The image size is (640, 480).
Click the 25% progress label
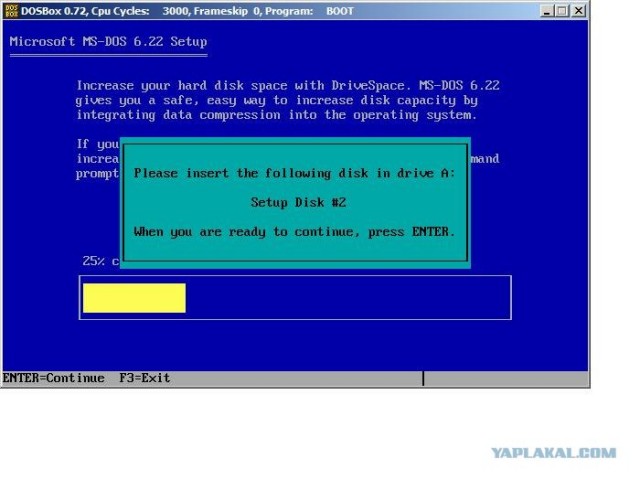point(101,261)
